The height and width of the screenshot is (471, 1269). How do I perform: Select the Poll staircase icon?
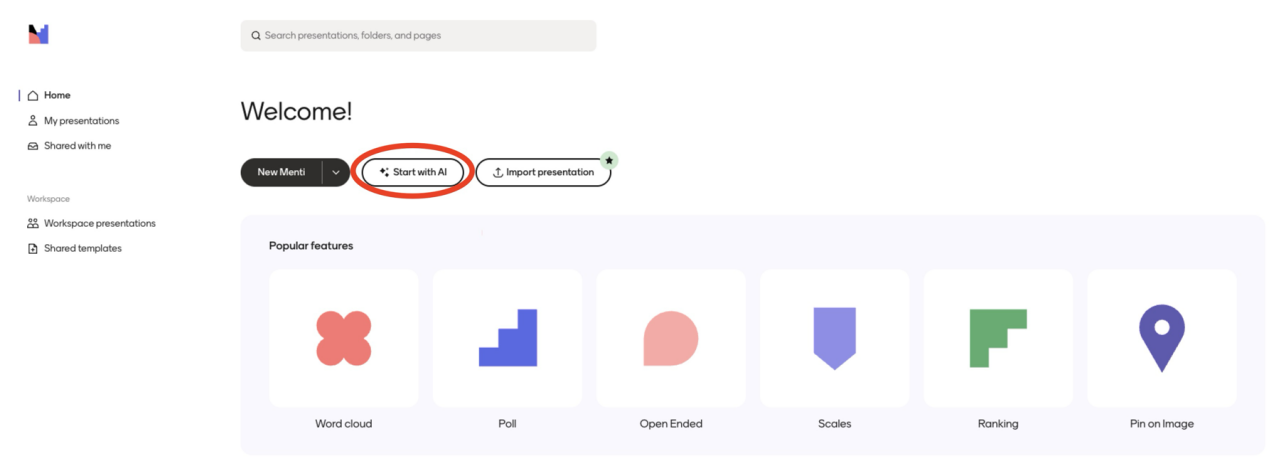point(507,338)
